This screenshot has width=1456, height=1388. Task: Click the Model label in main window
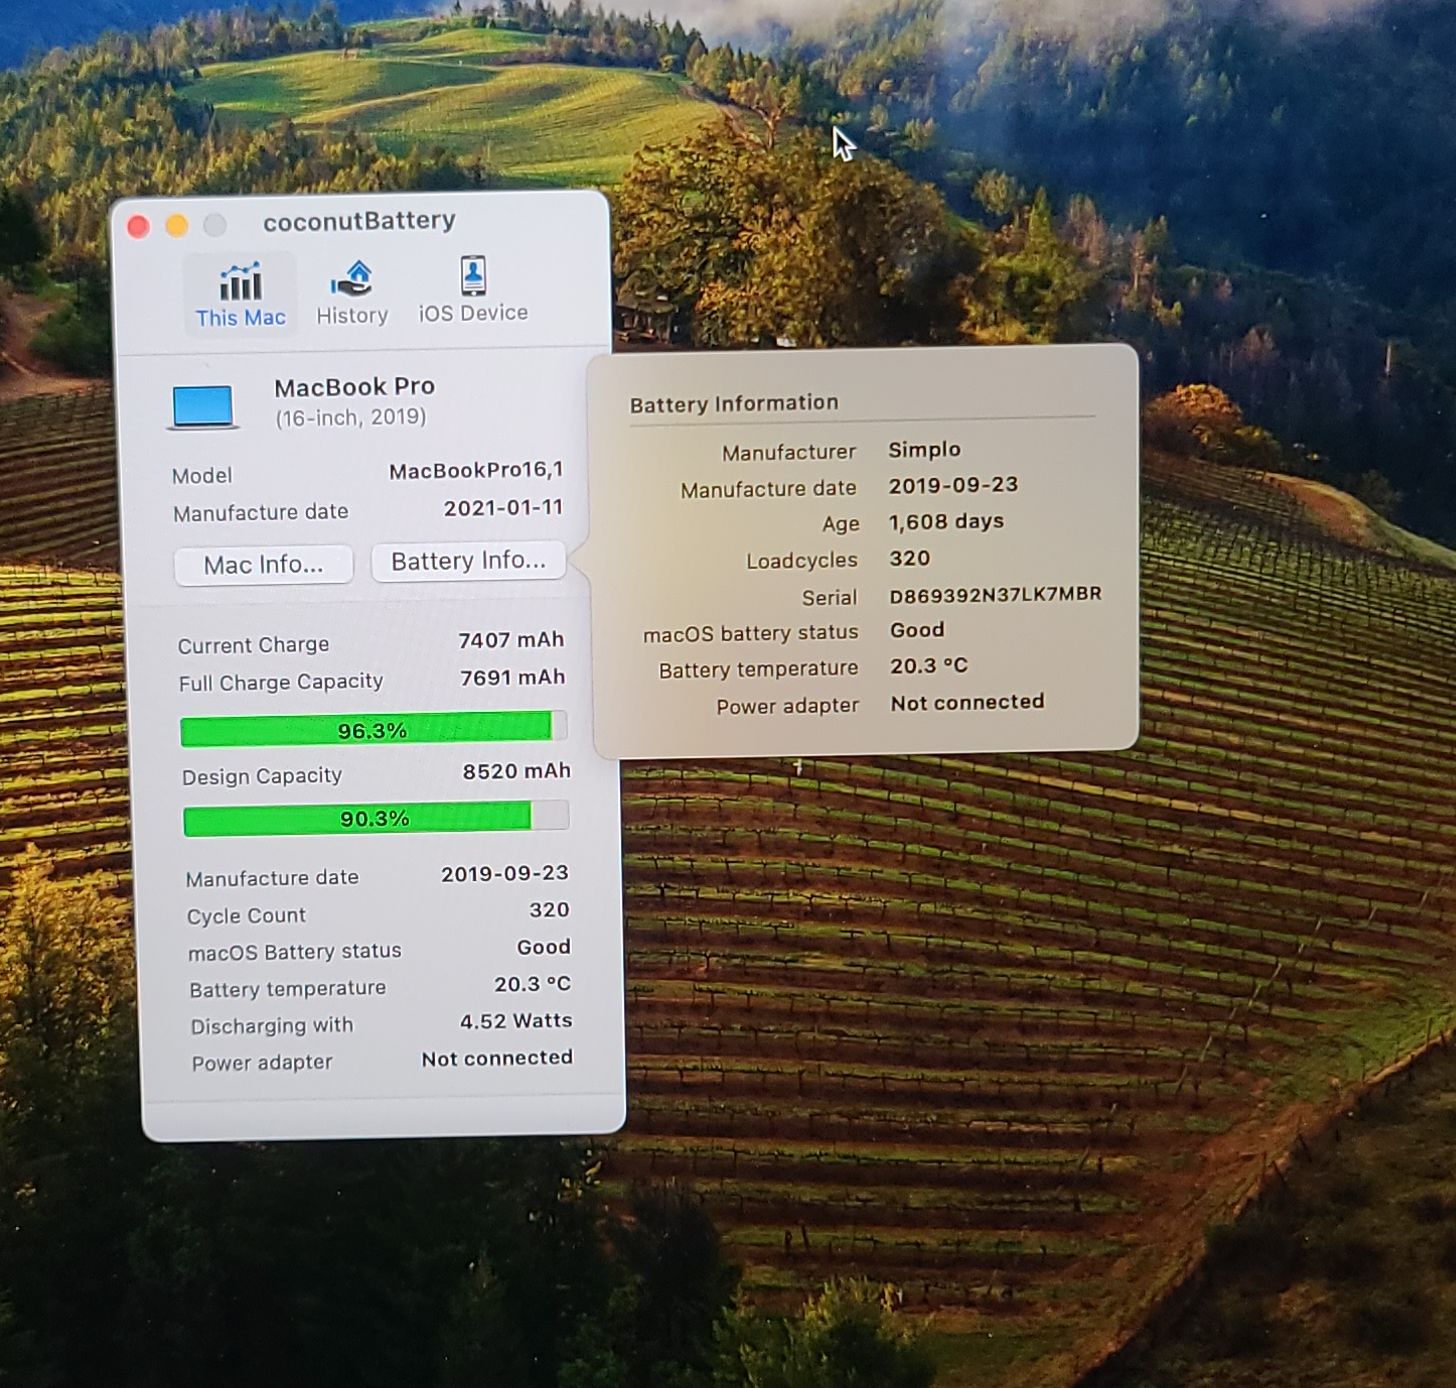click(x=202, y=476)
